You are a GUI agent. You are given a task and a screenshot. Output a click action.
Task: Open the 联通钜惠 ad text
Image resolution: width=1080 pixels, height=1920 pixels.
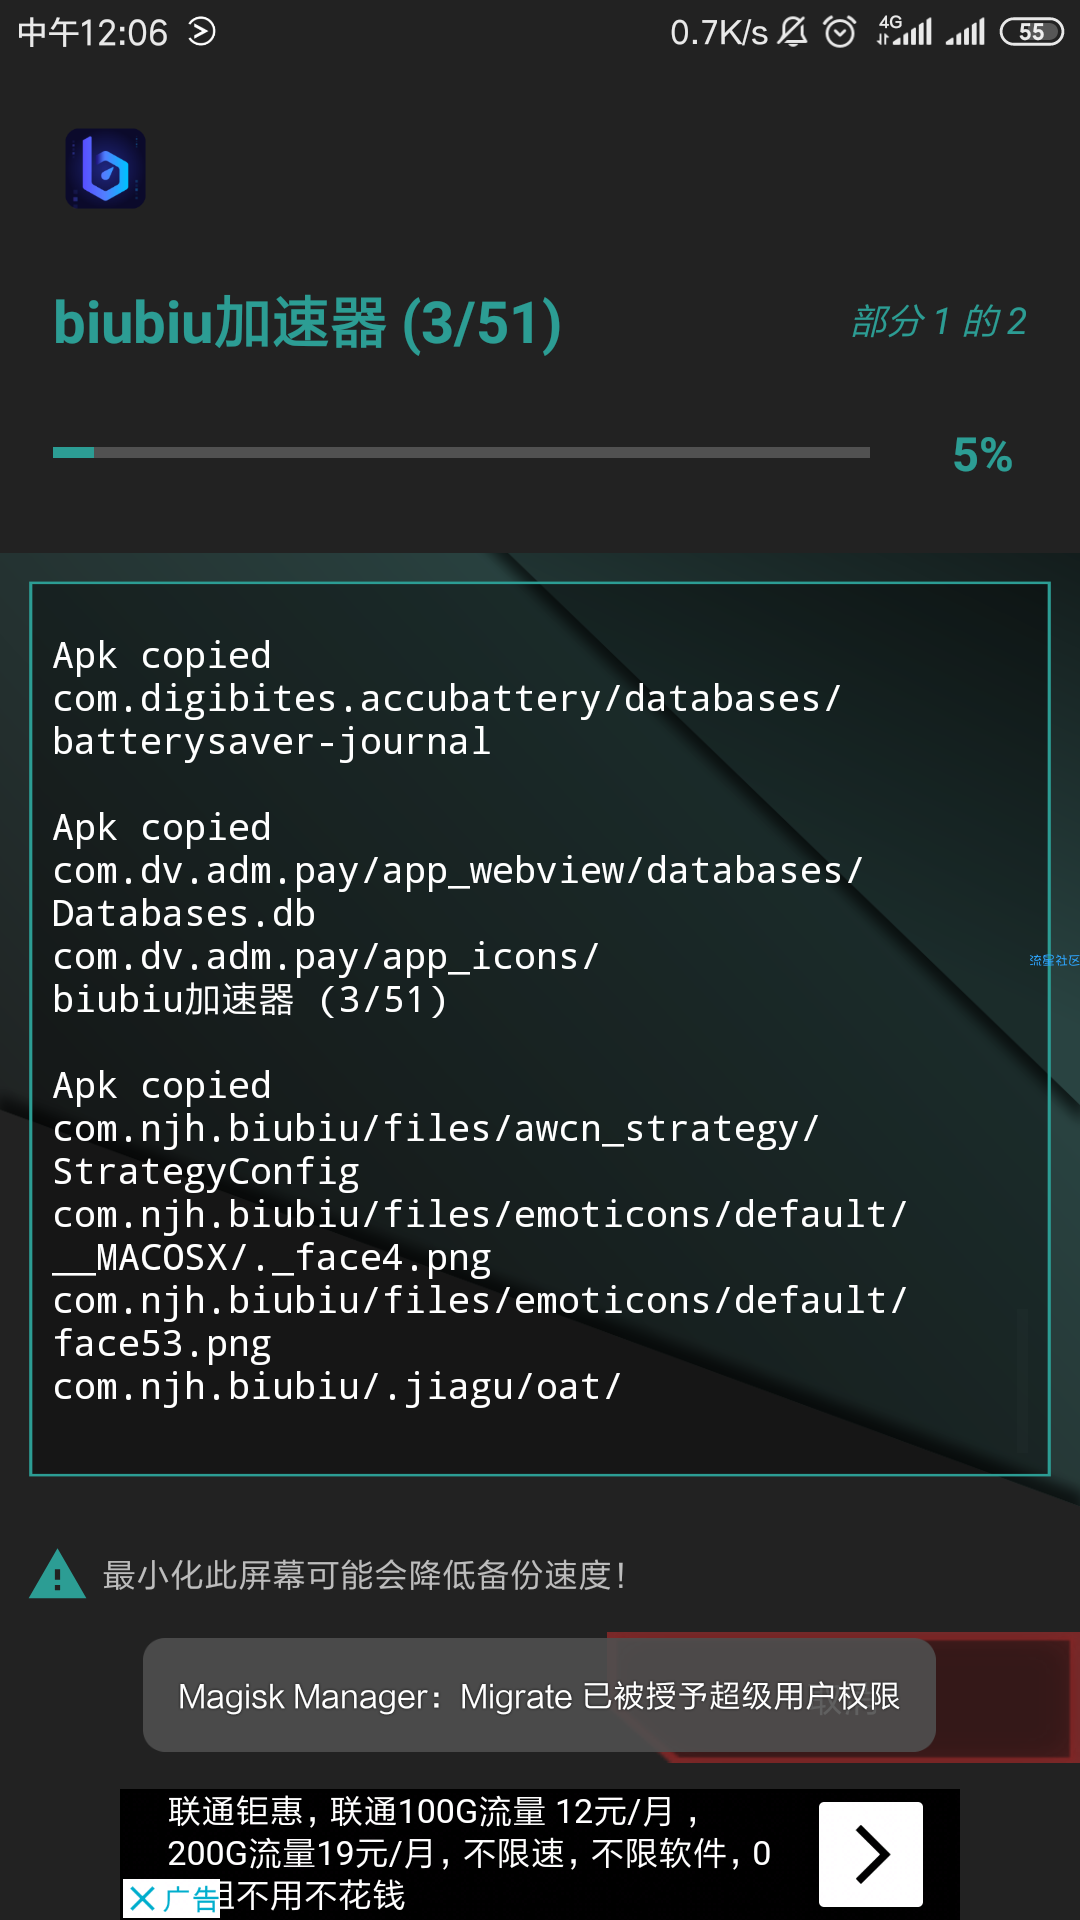click(x=470, y=1852)
